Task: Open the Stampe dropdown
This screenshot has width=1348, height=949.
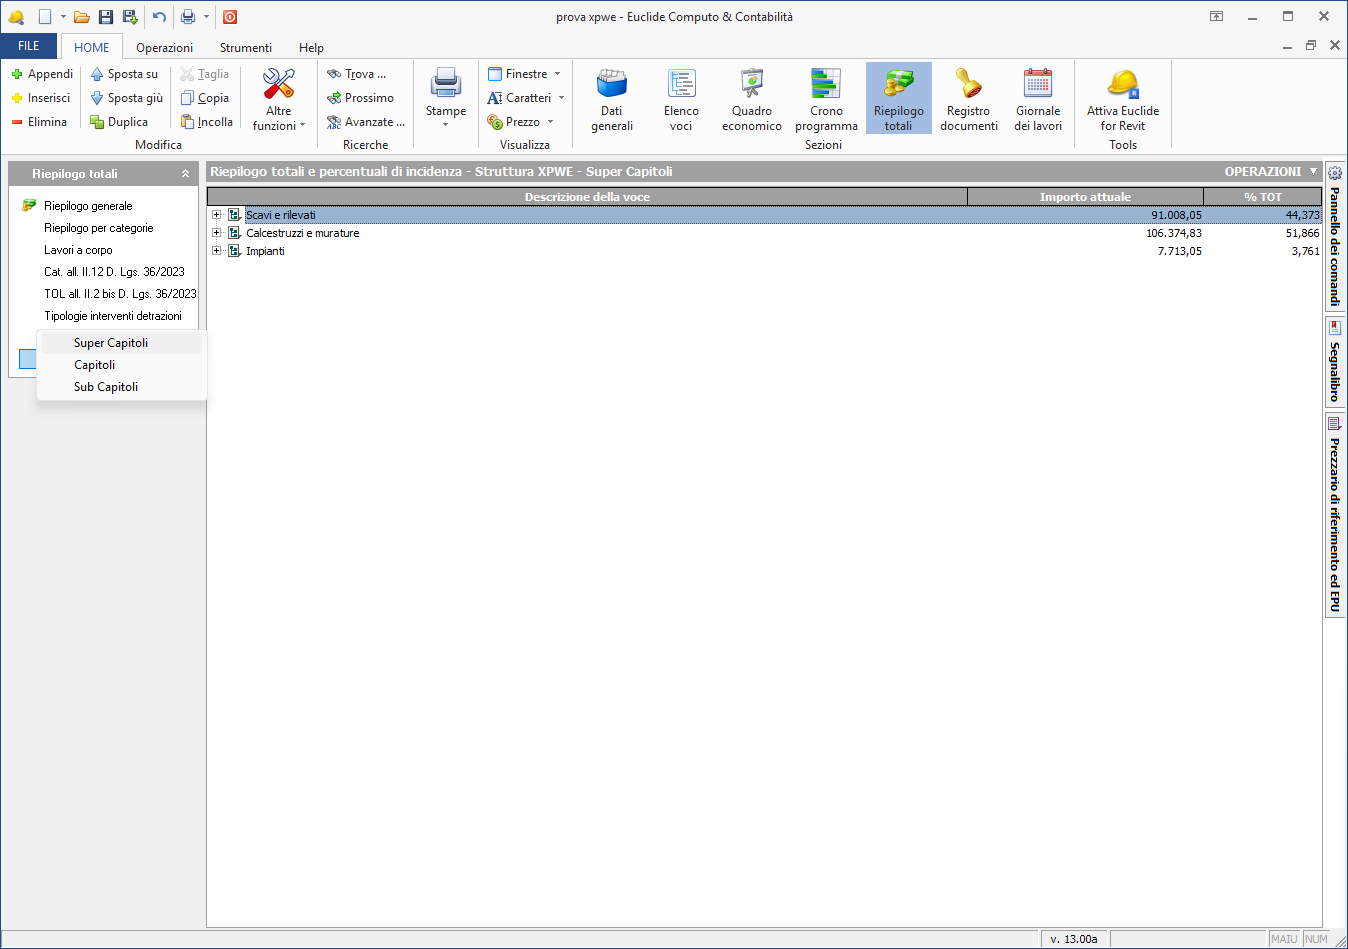Action: (x=446, y=98)
